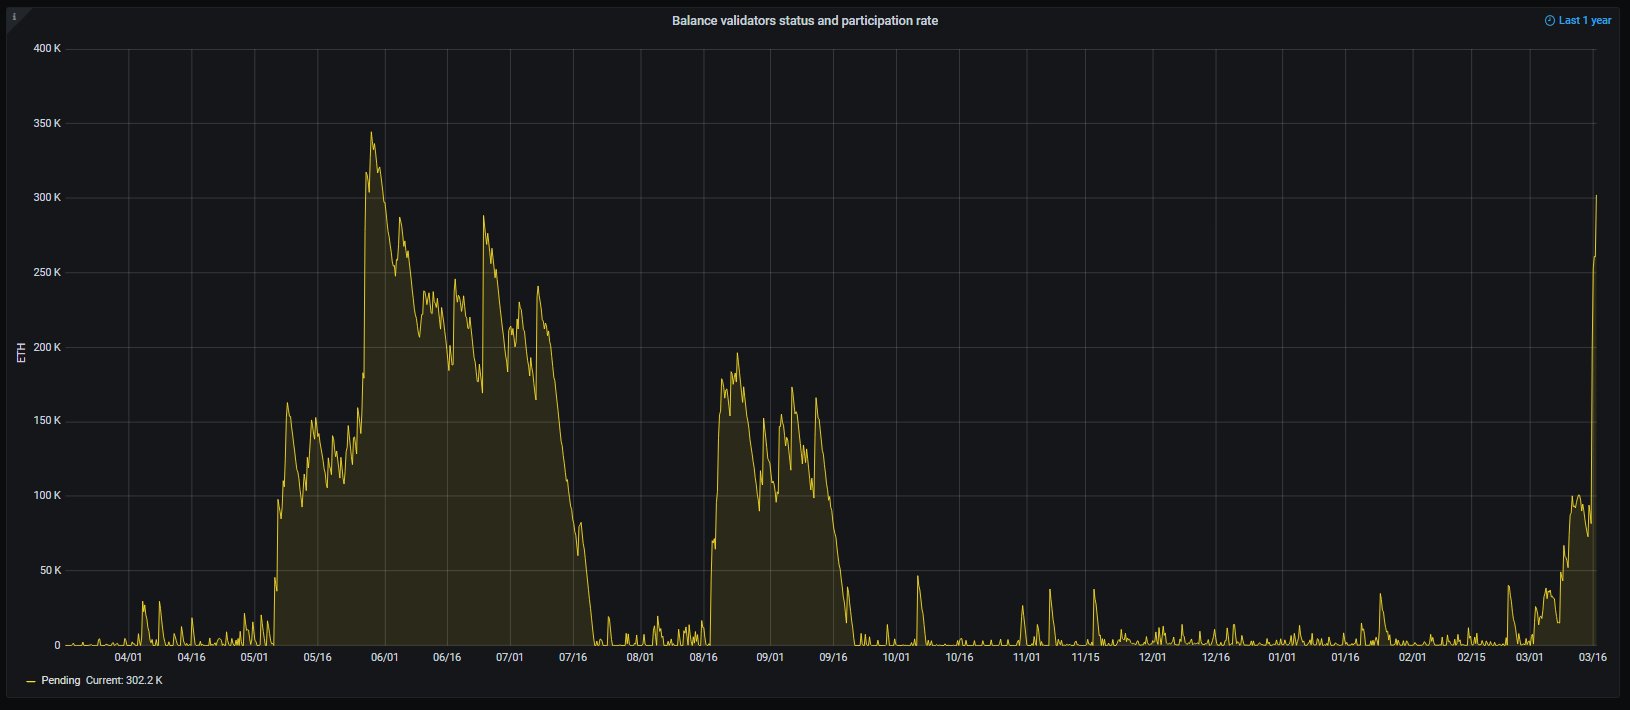This screenshot has width=1630, height=710.
Task: Click the '12/16' x-axis date label
Action: pyautogui.click(x=1215, y=658)
